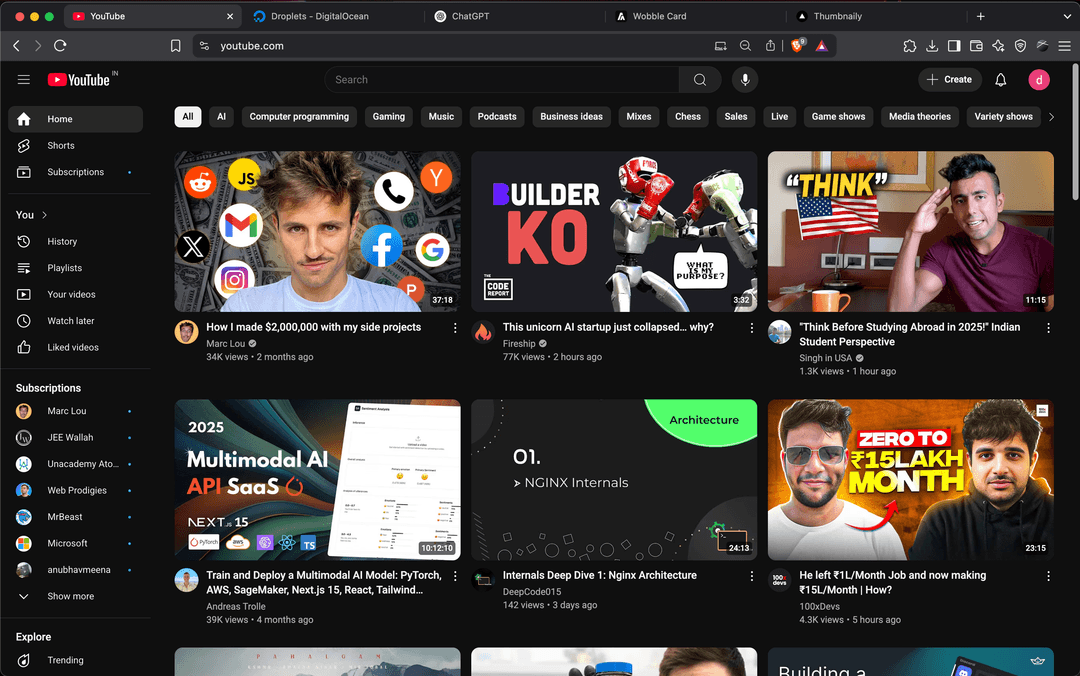Open Web Prodigies subscription channel
The width and height of the screenshot is (1080, 676).
pos(75,491)
